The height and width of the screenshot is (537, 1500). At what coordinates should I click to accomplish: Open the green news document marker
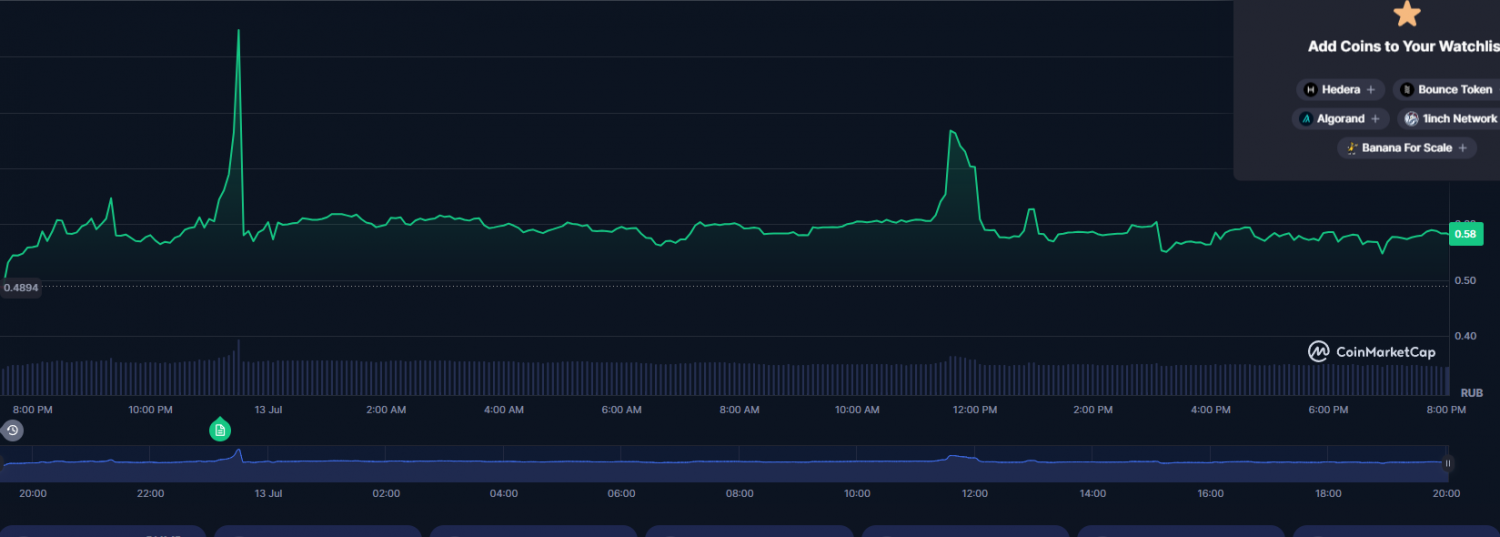tap(220, 430)
